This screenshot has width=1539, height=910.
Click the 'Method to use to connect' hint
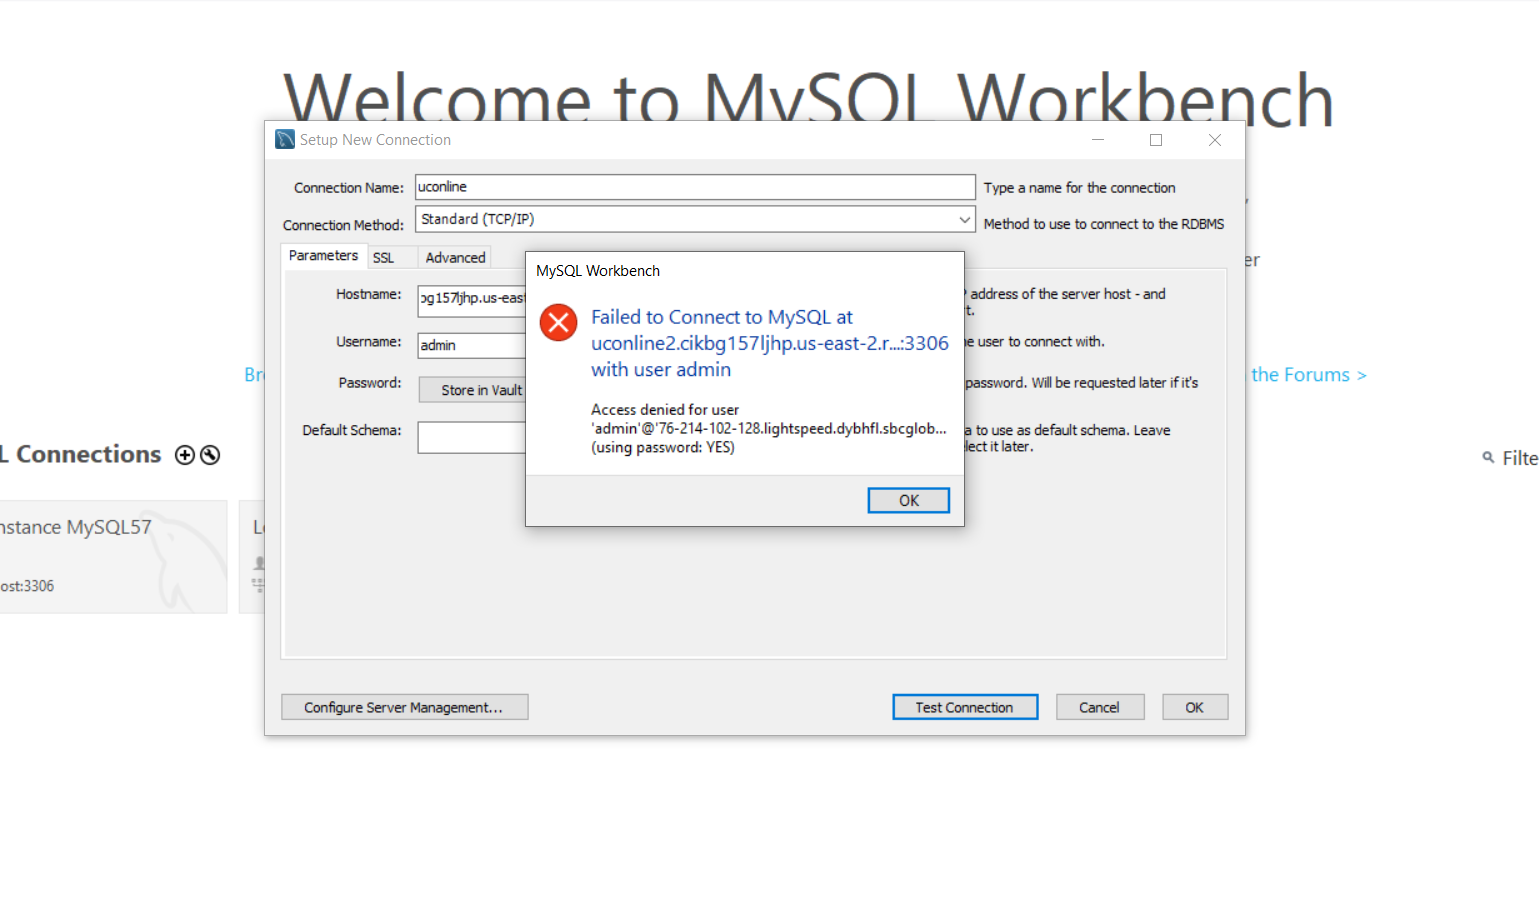click(x=1104, y=224)
